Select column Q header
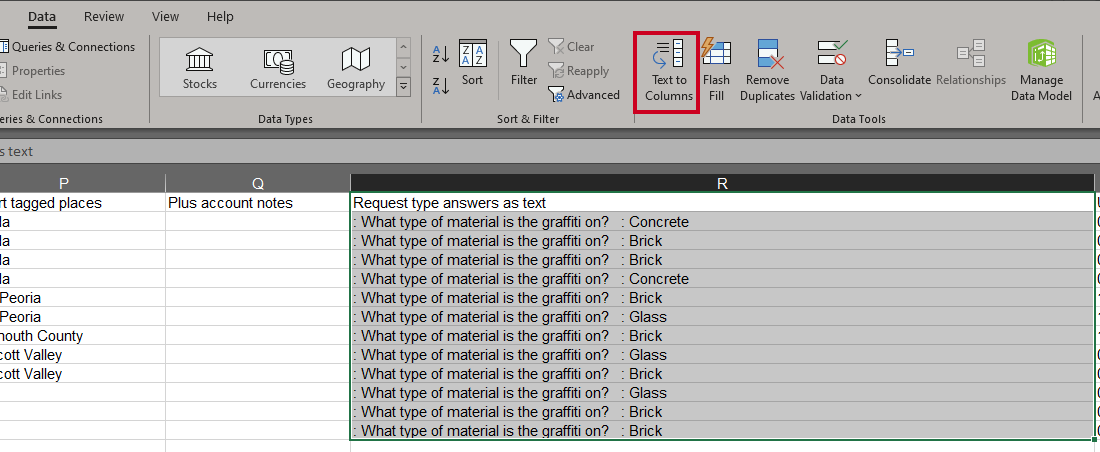Image resolution: width=1100 pixels, height=452 pixels. coord(258,183)
